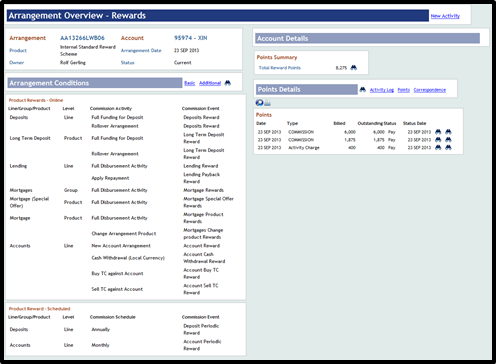Click binoculars icon beside Points Details header
Viewport: 496px width, 364px height.
[363, 89]
